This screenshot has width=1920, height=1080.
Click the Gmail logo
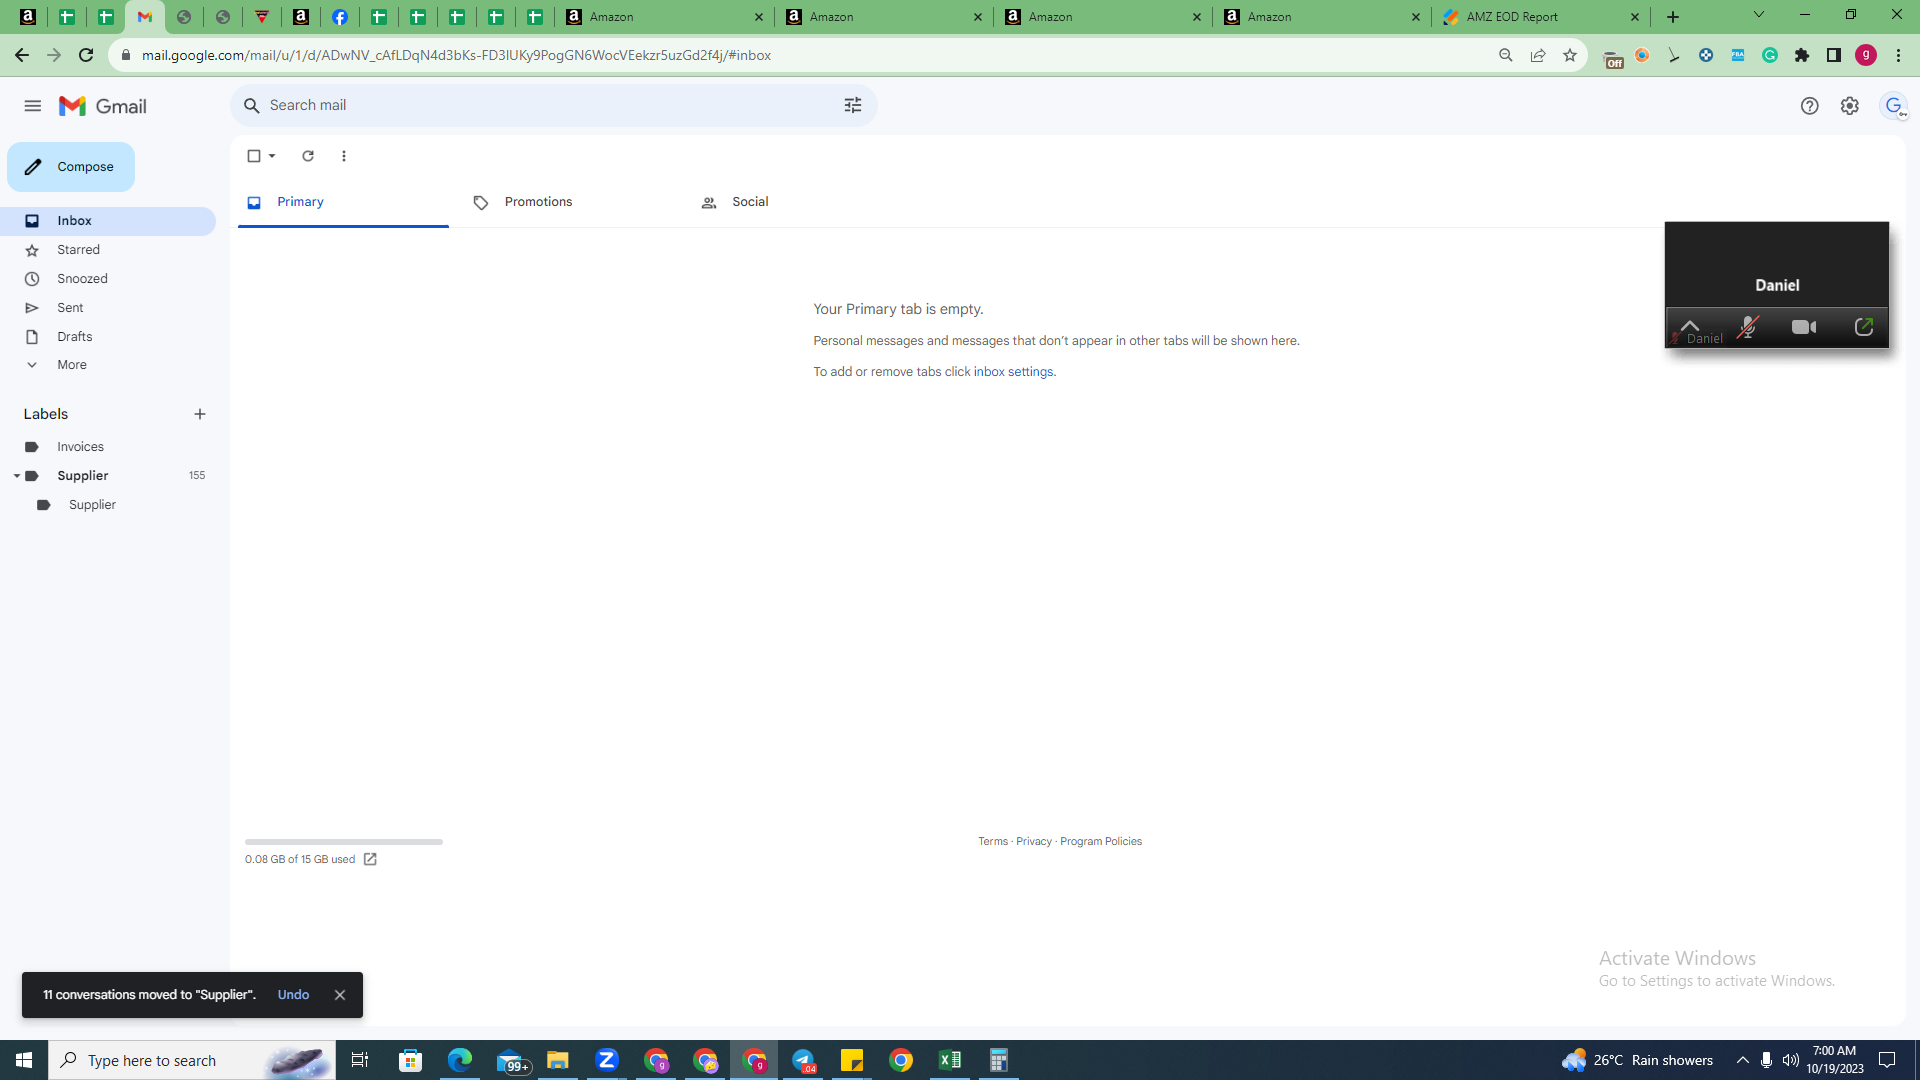pyautogui.click(x=103, y=106)
